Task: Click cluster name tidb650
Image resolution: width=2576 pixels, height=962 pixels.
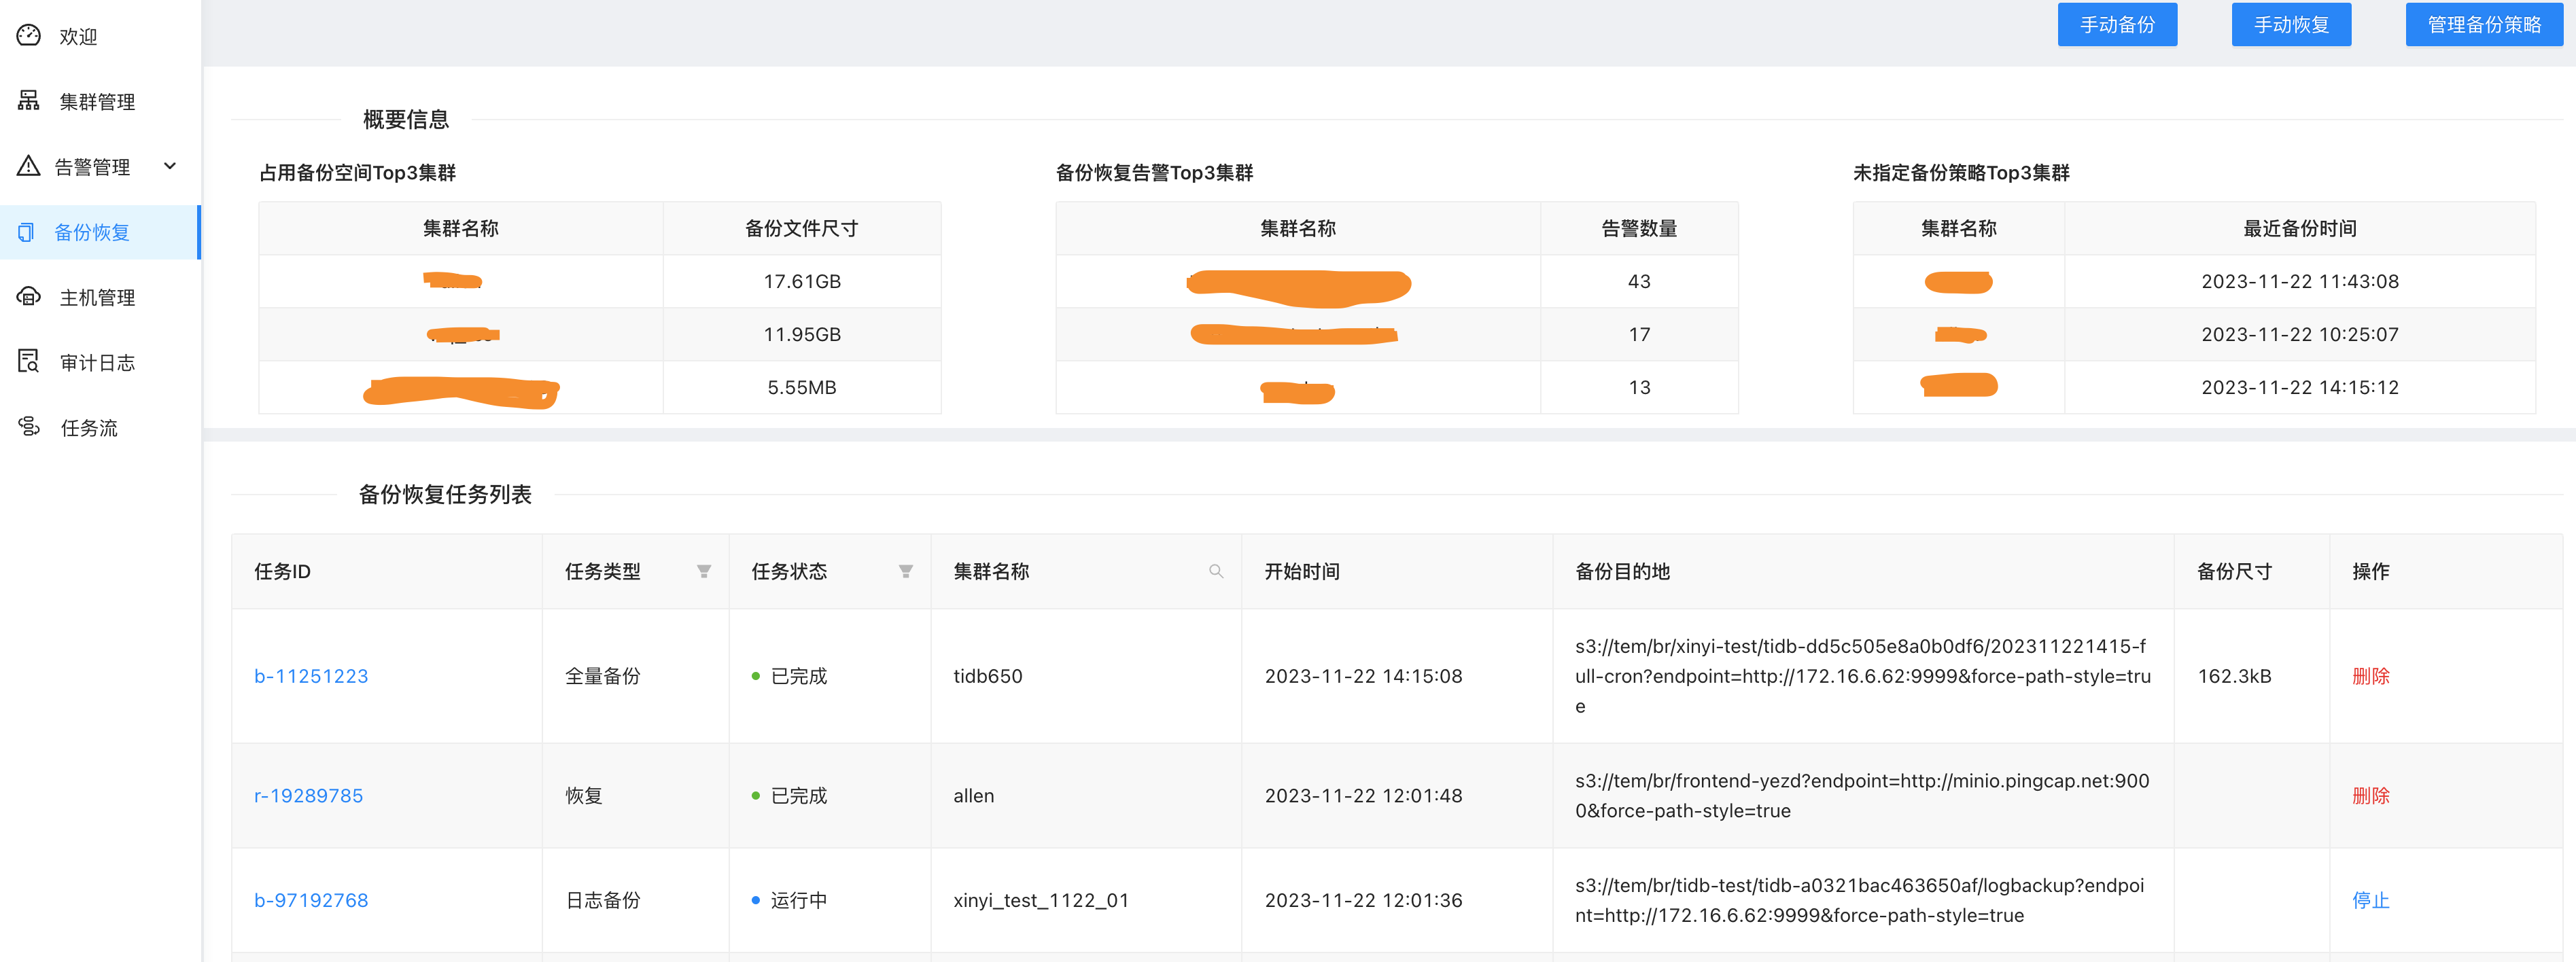Action: (x=988, y=676)
